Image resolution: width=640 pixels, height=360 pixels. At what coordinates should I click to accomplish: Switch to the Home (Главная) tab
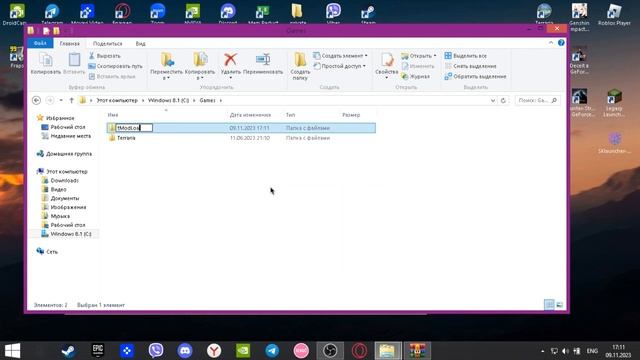pyautogui.click(x=69, y=43)
